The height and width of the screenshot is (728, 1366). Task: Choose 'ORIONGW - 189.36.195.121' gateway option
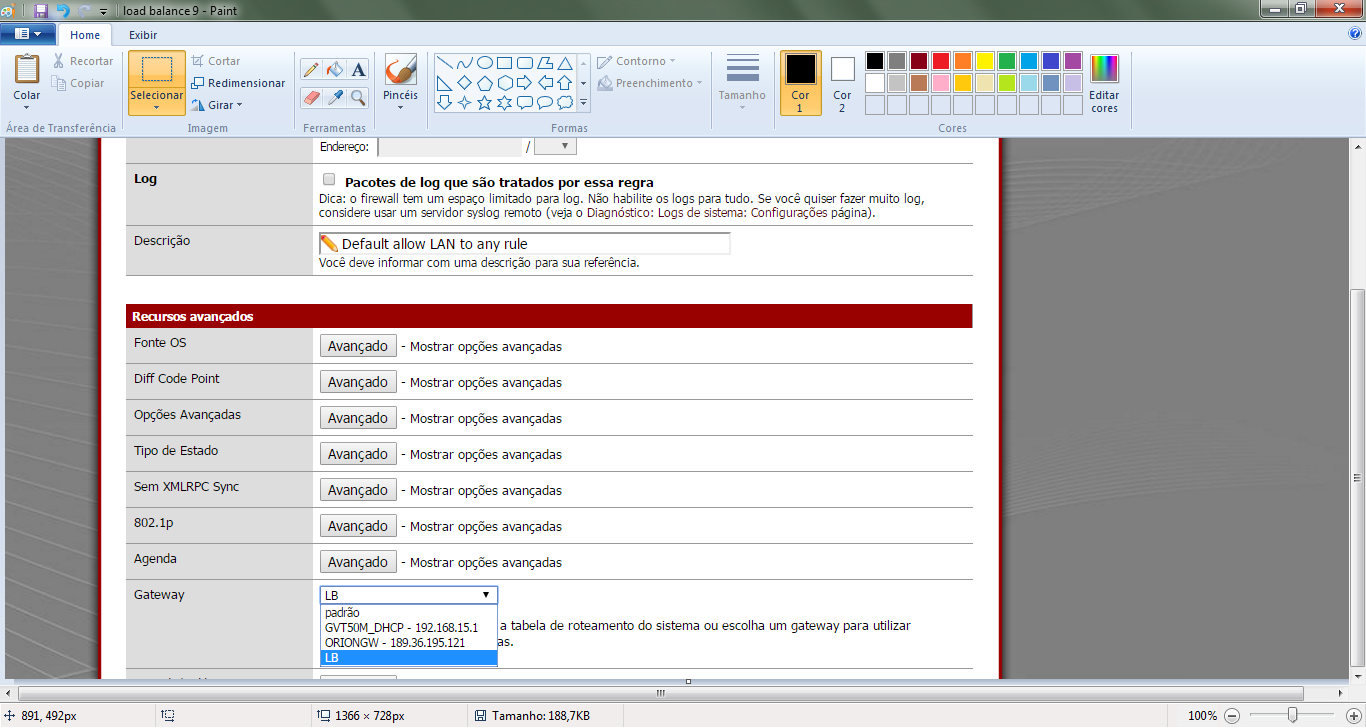(409, 643)
